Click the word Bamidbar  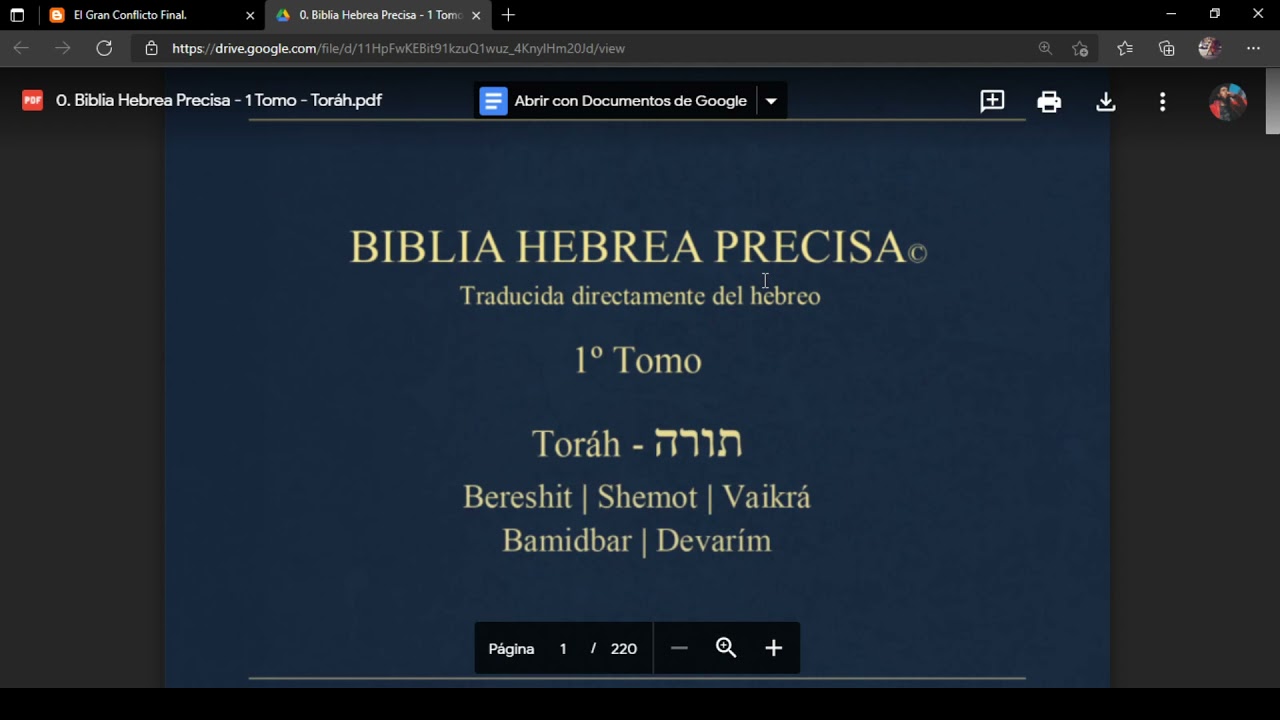click(567, 541)
